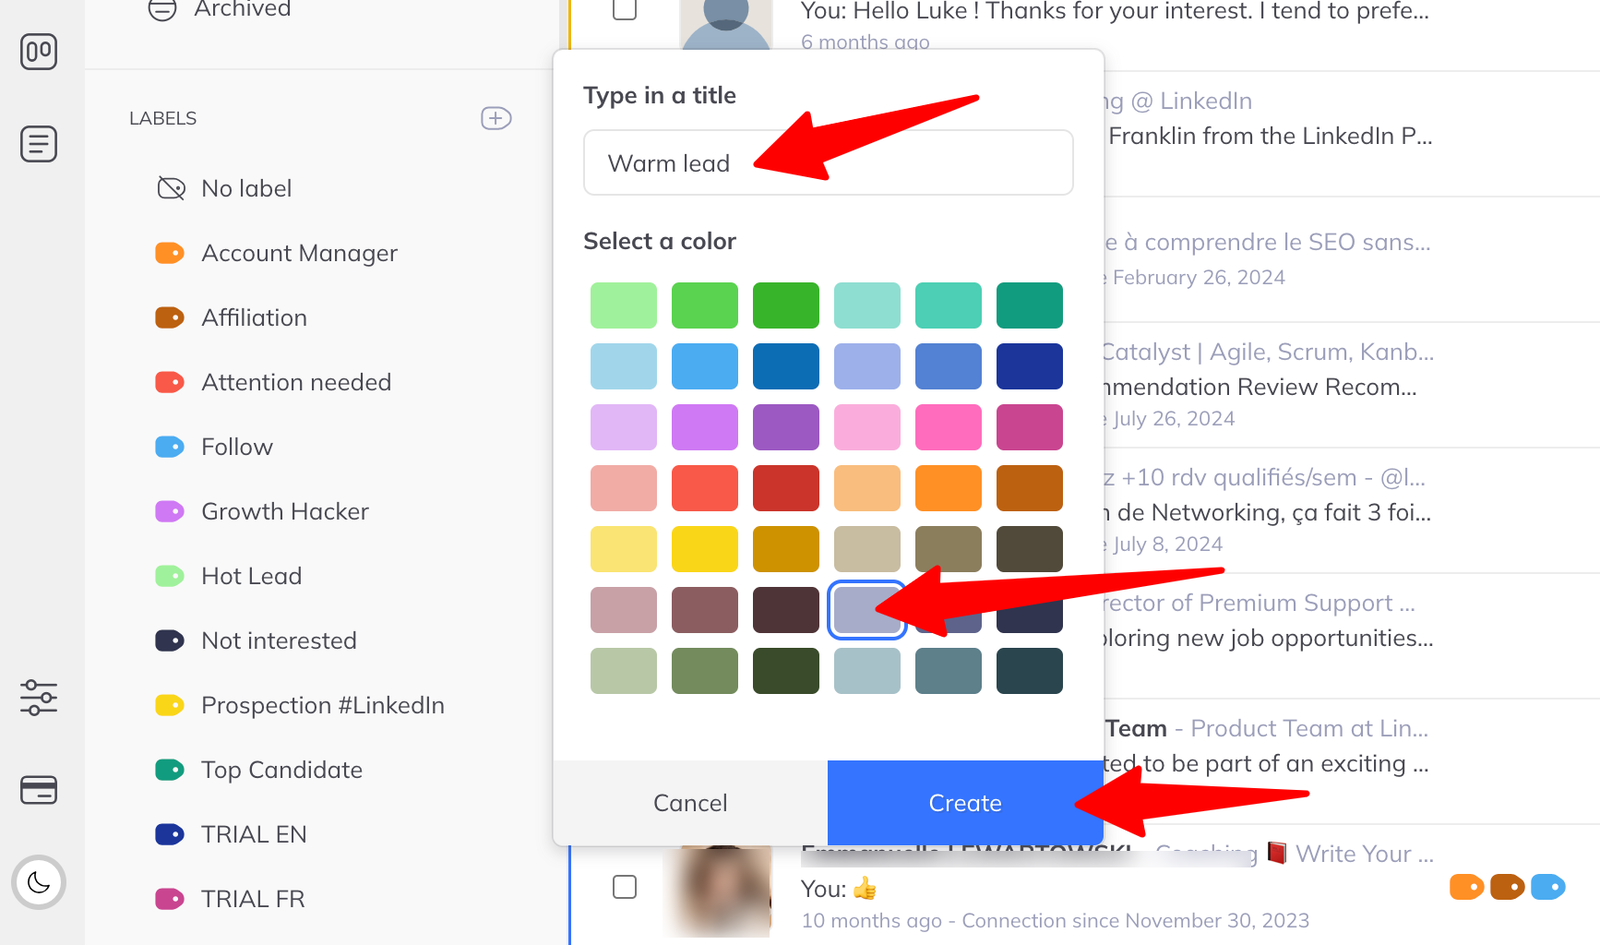Click the orange label tag on the last conversation

click(1466, 887)
